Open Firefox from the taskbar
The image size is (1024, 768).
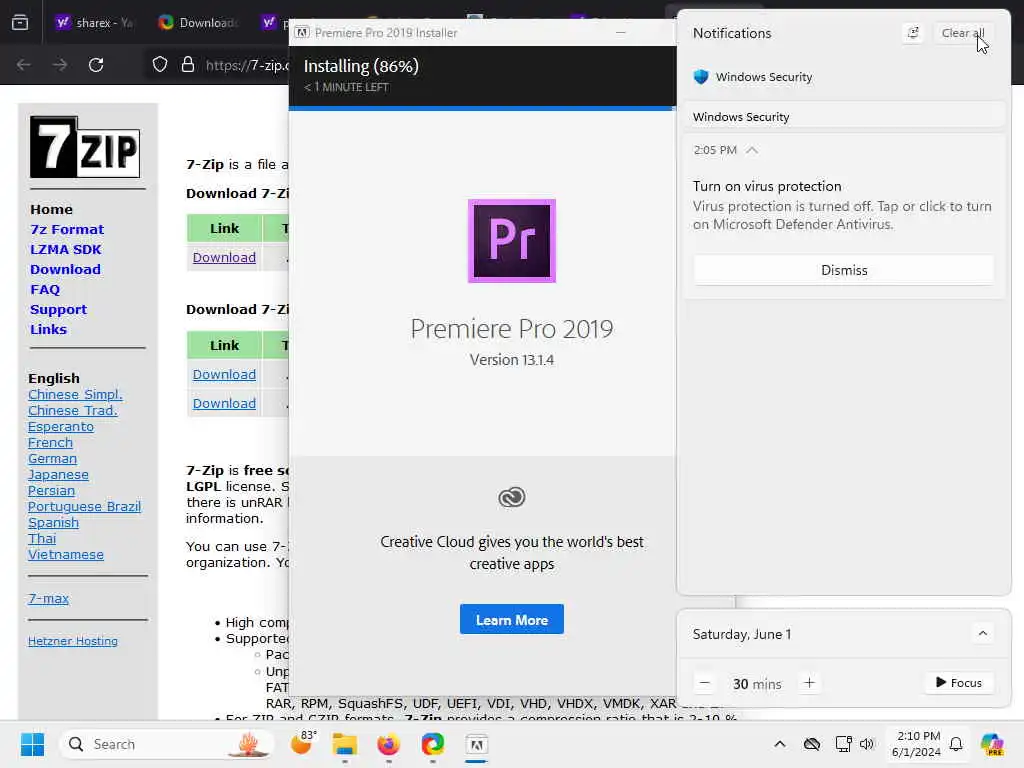click(389, 744)
